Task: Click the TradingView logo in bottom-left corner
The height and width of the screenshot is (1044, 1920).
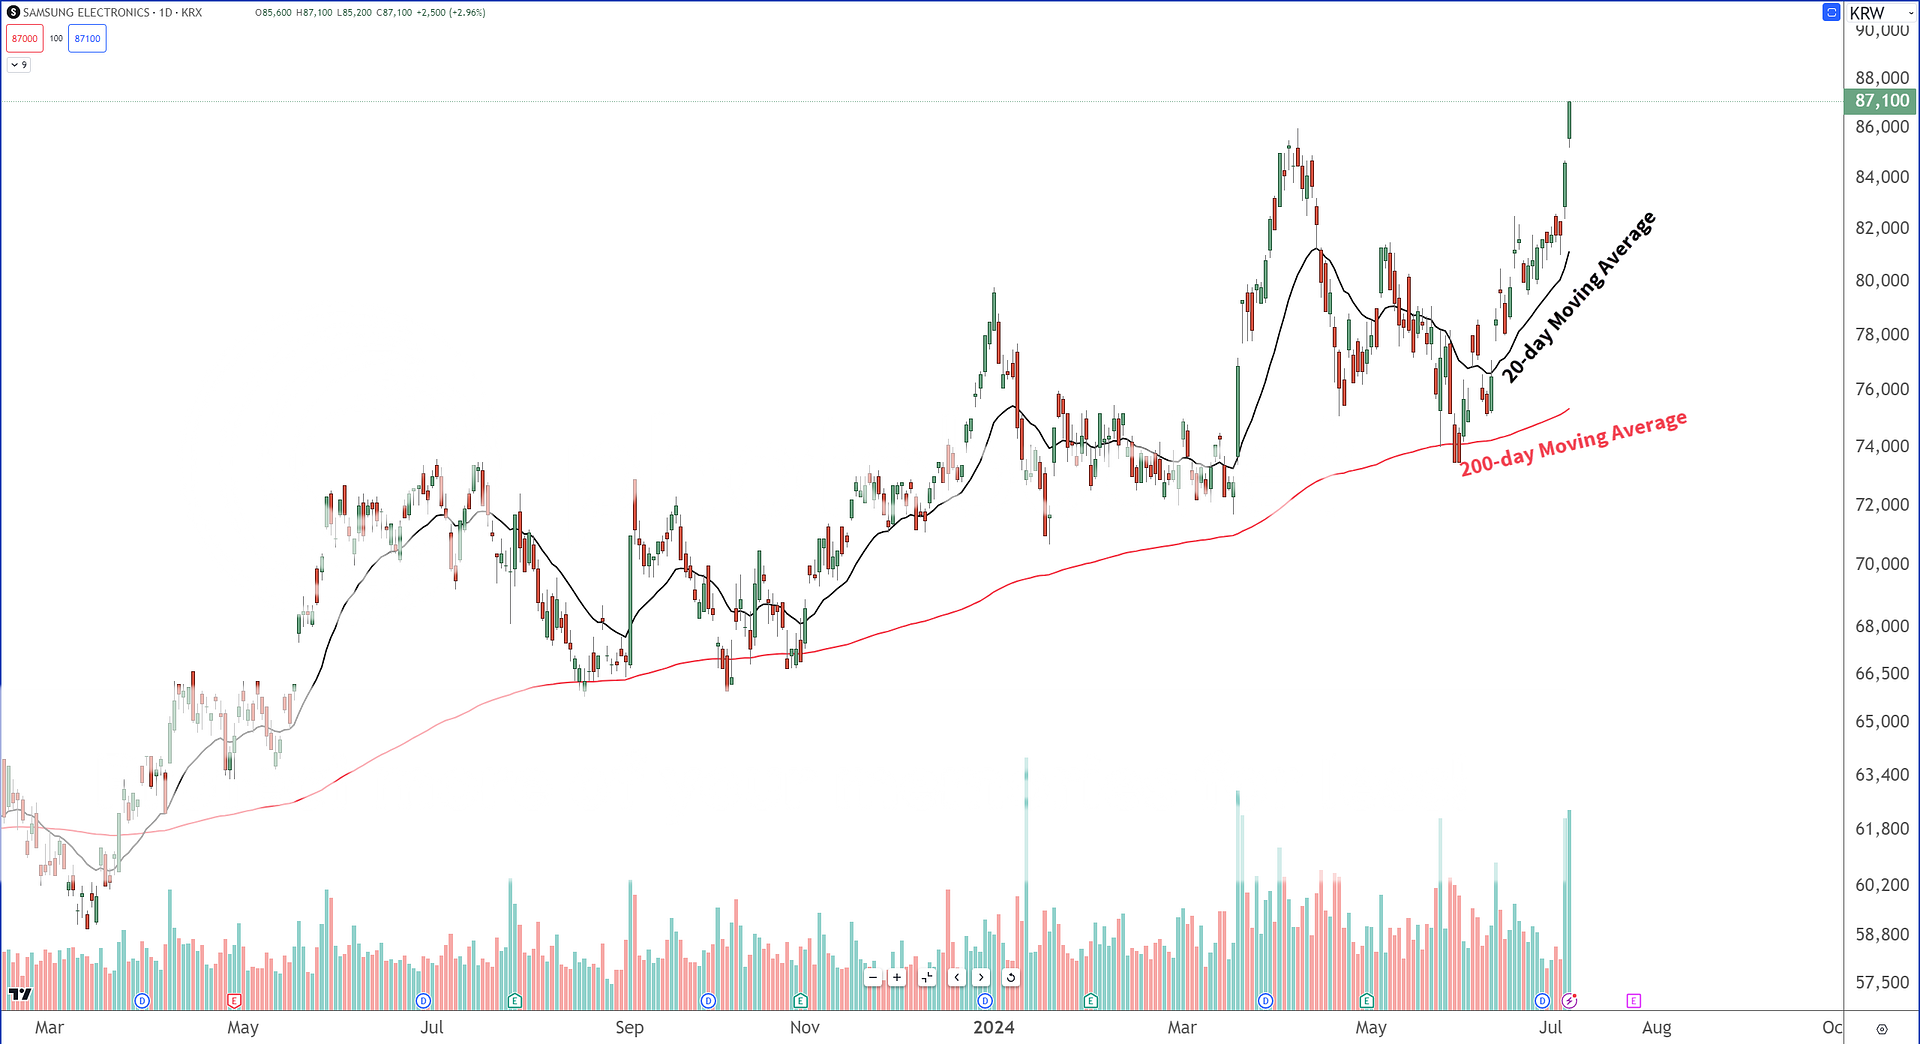Action: point(20,994)
